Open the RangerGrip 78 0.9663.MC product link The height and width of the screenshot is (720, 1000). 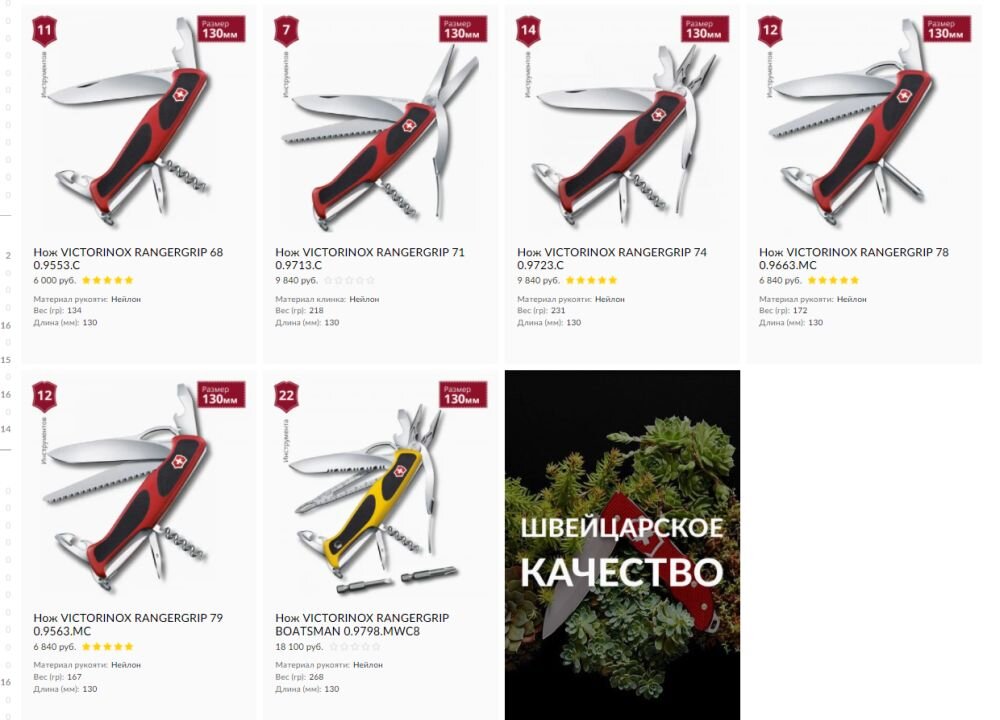(853, 258)
